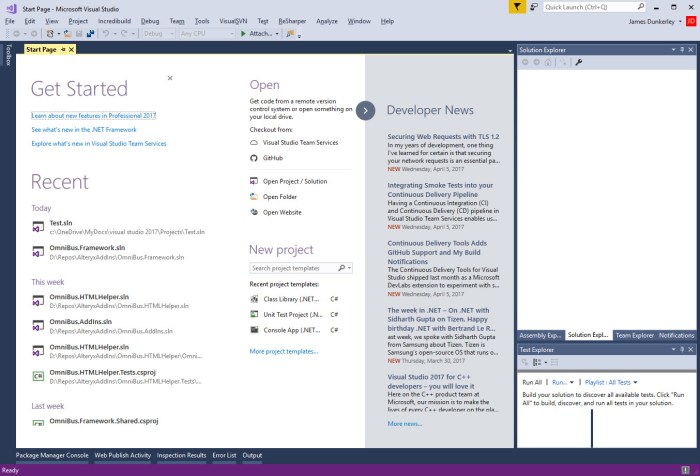700x476 pixels.
Task: Select the Unit Test Project template
Action: 292,314
